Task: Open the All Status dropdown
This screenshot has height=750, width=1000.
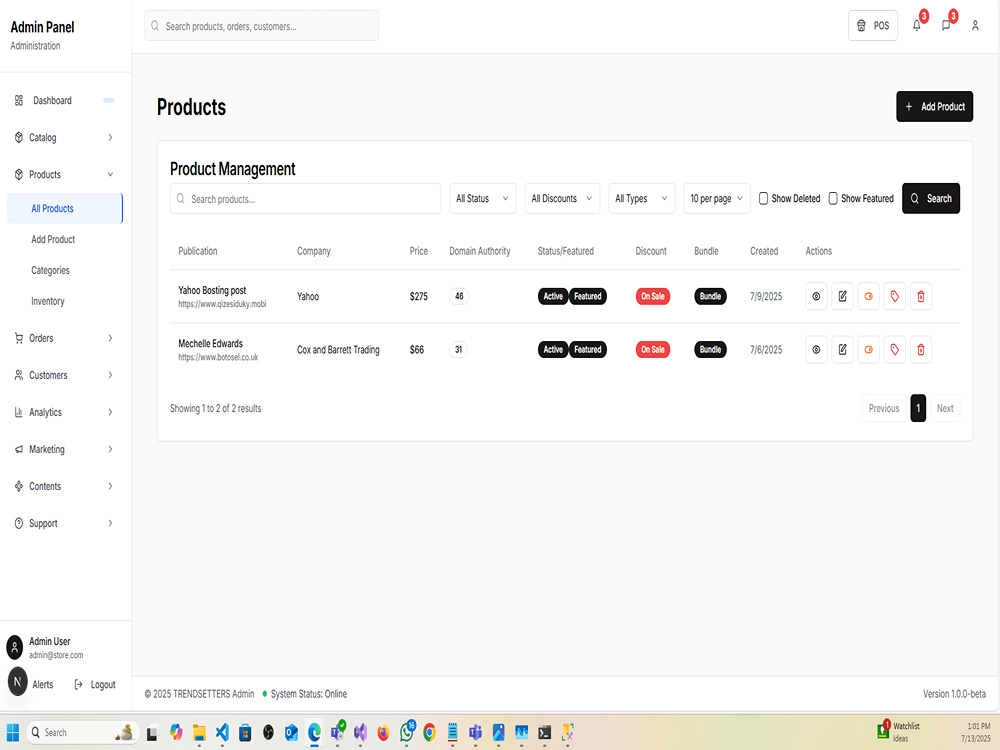Action: [482, 198]
